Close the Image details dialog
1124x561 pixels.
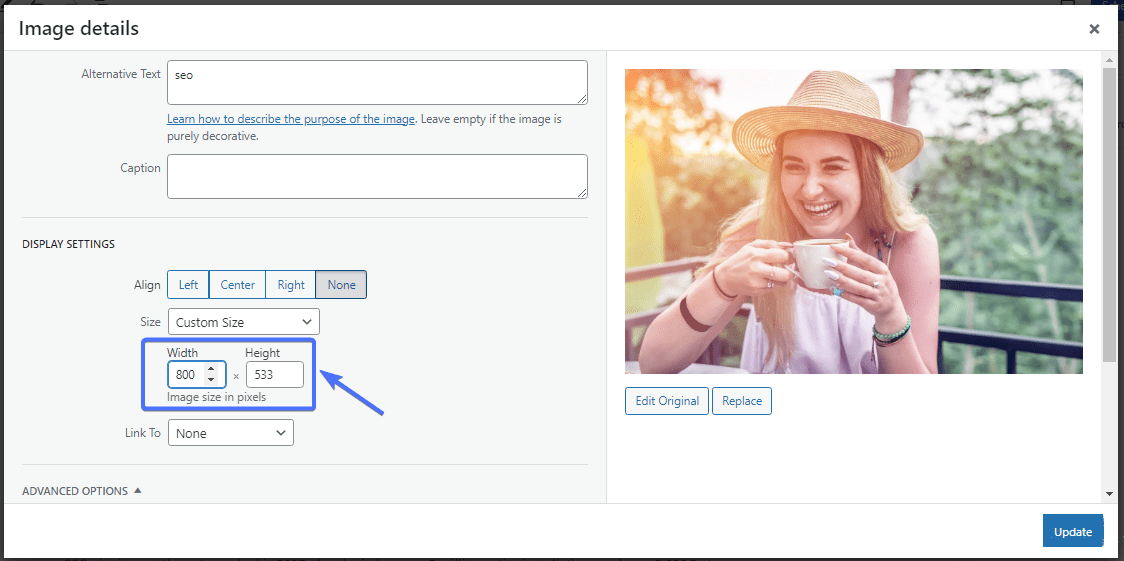(x=1094, y=29)
